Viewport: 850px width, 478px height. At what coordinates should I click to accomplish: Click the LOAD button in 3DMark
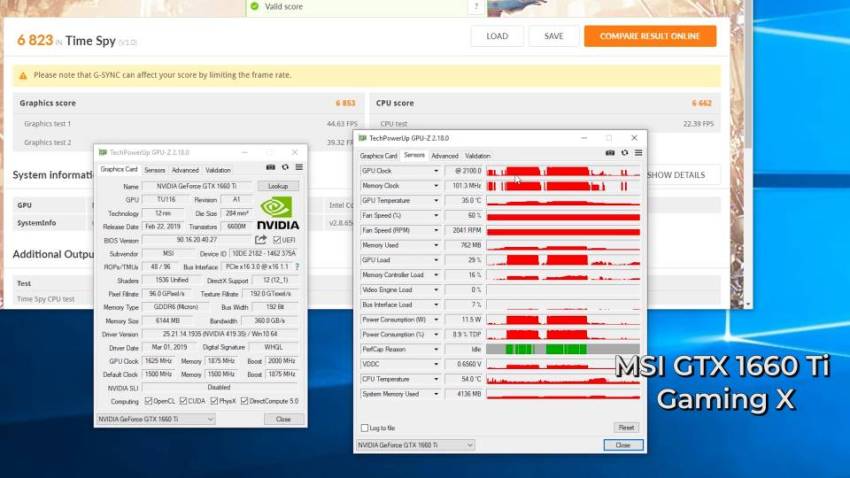pyautogui.click(x=497, y=36)
